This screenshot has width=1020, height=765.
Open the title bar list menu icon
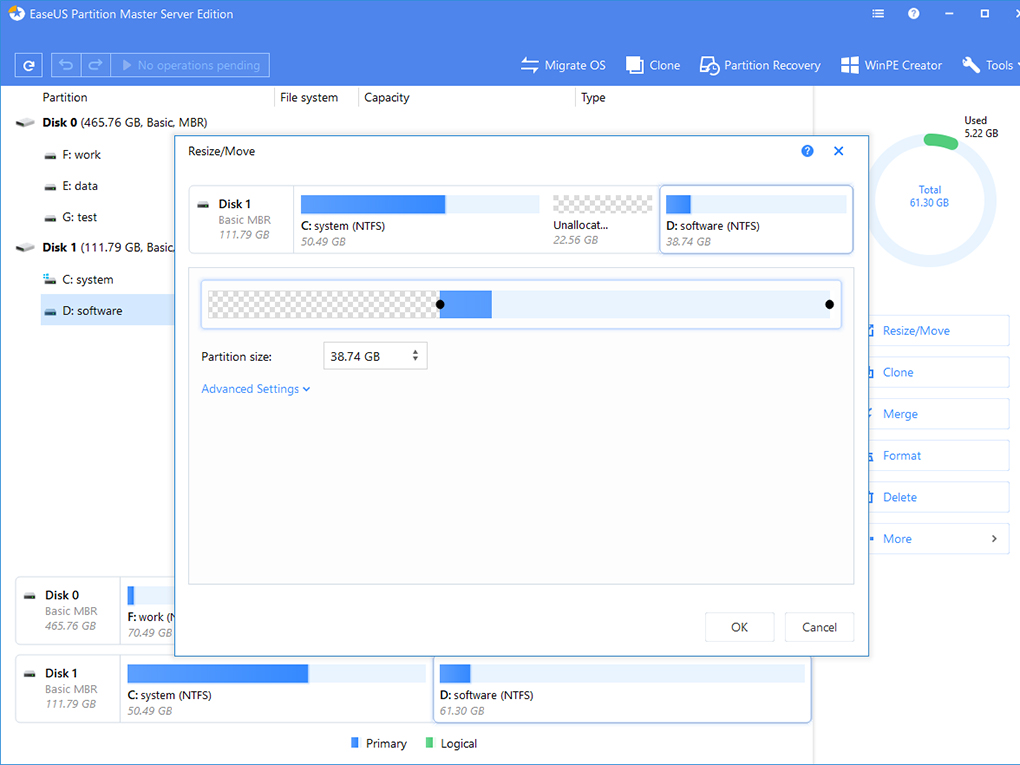[878, 14]
